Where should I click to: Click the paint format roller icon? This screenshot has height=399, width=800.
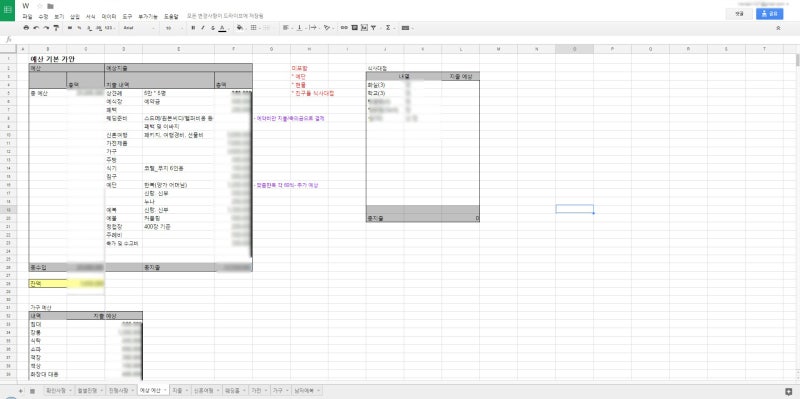click(56, 28)
